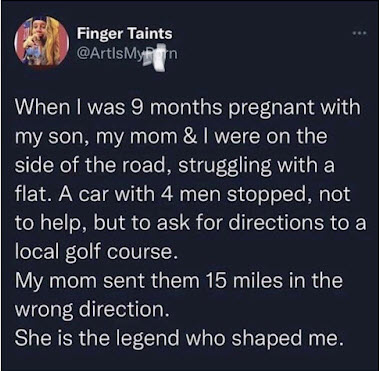Click the word 'struggling' in the tweet
Image resolution: width=379 pixels, height=371 pixels.
225,167
